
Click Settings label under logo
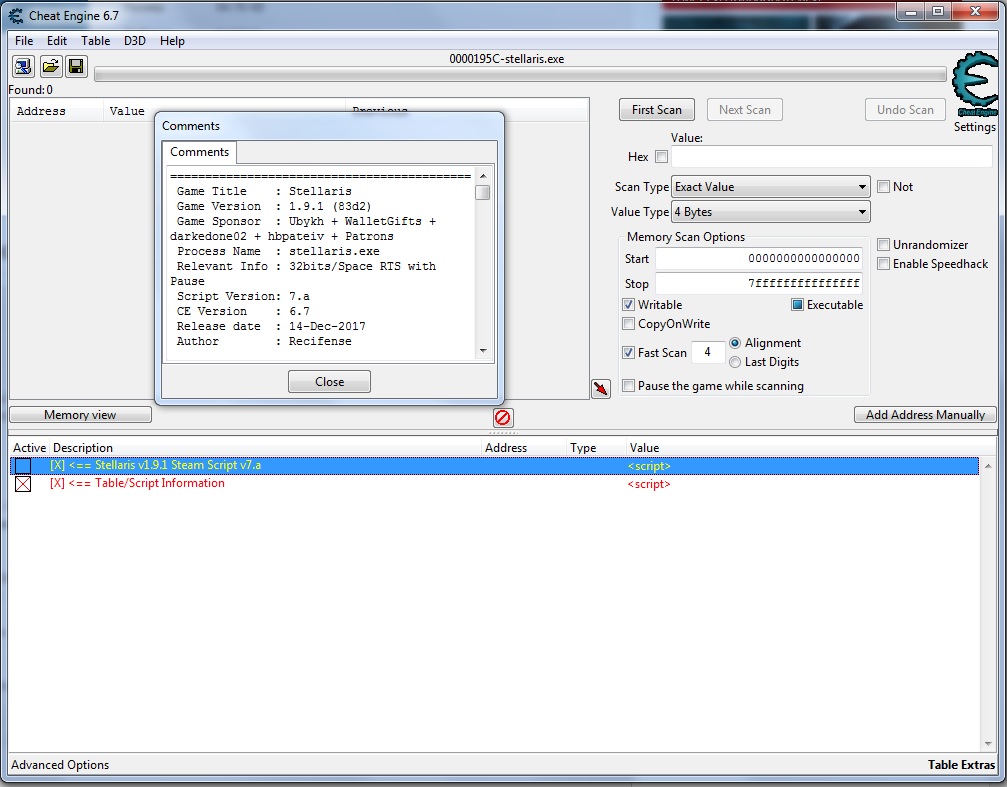tap(974, 127)
